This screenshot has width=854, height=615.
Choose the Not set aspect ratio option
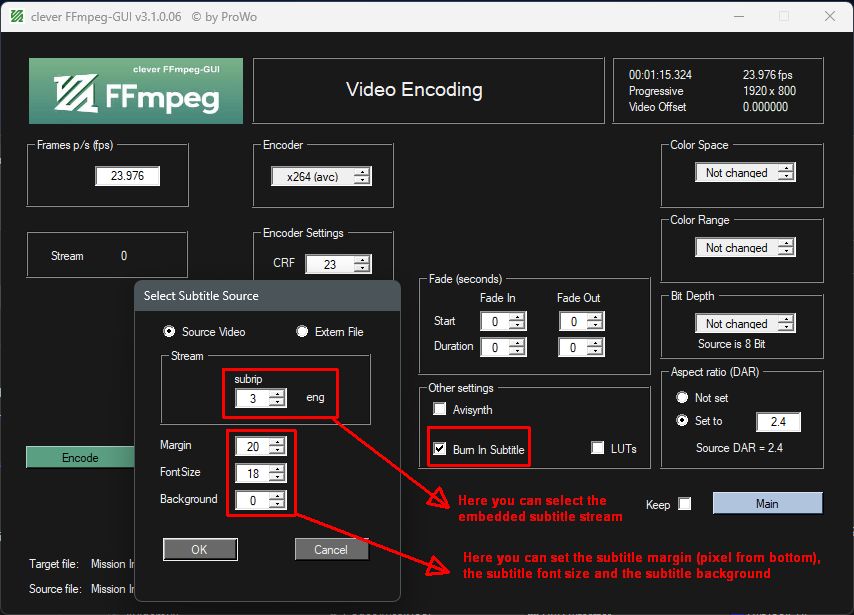click(x=682, y=397)
